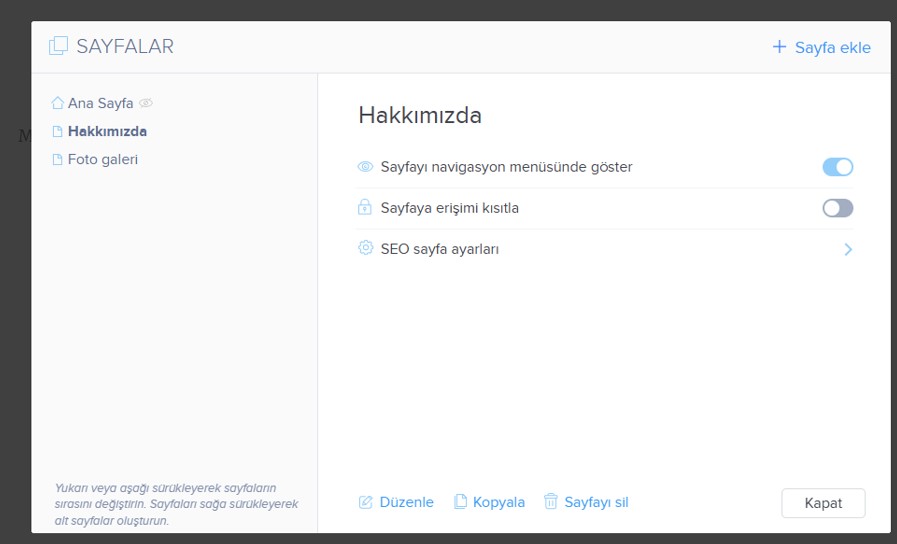Click the home icon beside Ana Sayfa
The height and width of the screenshot is (544, 897).
click(58, 103)
